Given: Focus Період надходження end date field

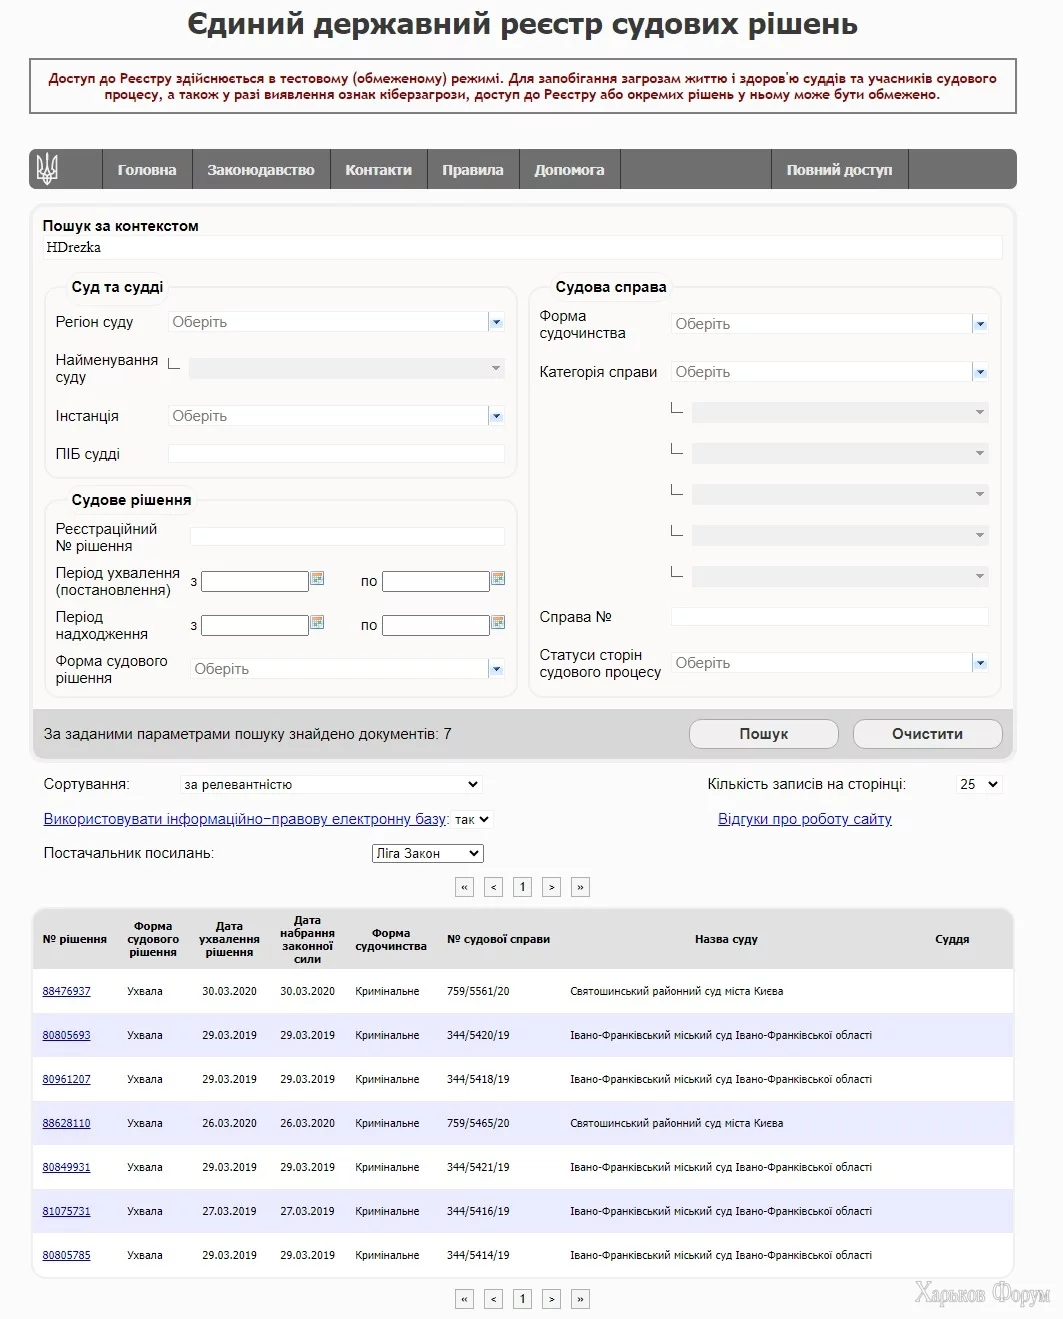Looking at the screenshot, I should (x=436, y=625).
